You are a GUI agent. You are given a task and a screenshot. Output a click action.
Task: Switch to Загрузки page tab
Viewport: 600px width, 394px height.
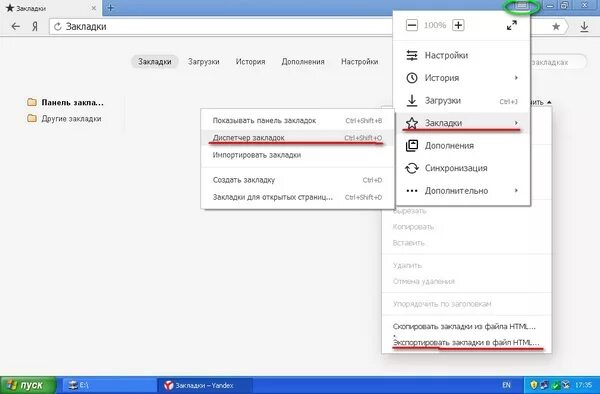tap(204, 62)
